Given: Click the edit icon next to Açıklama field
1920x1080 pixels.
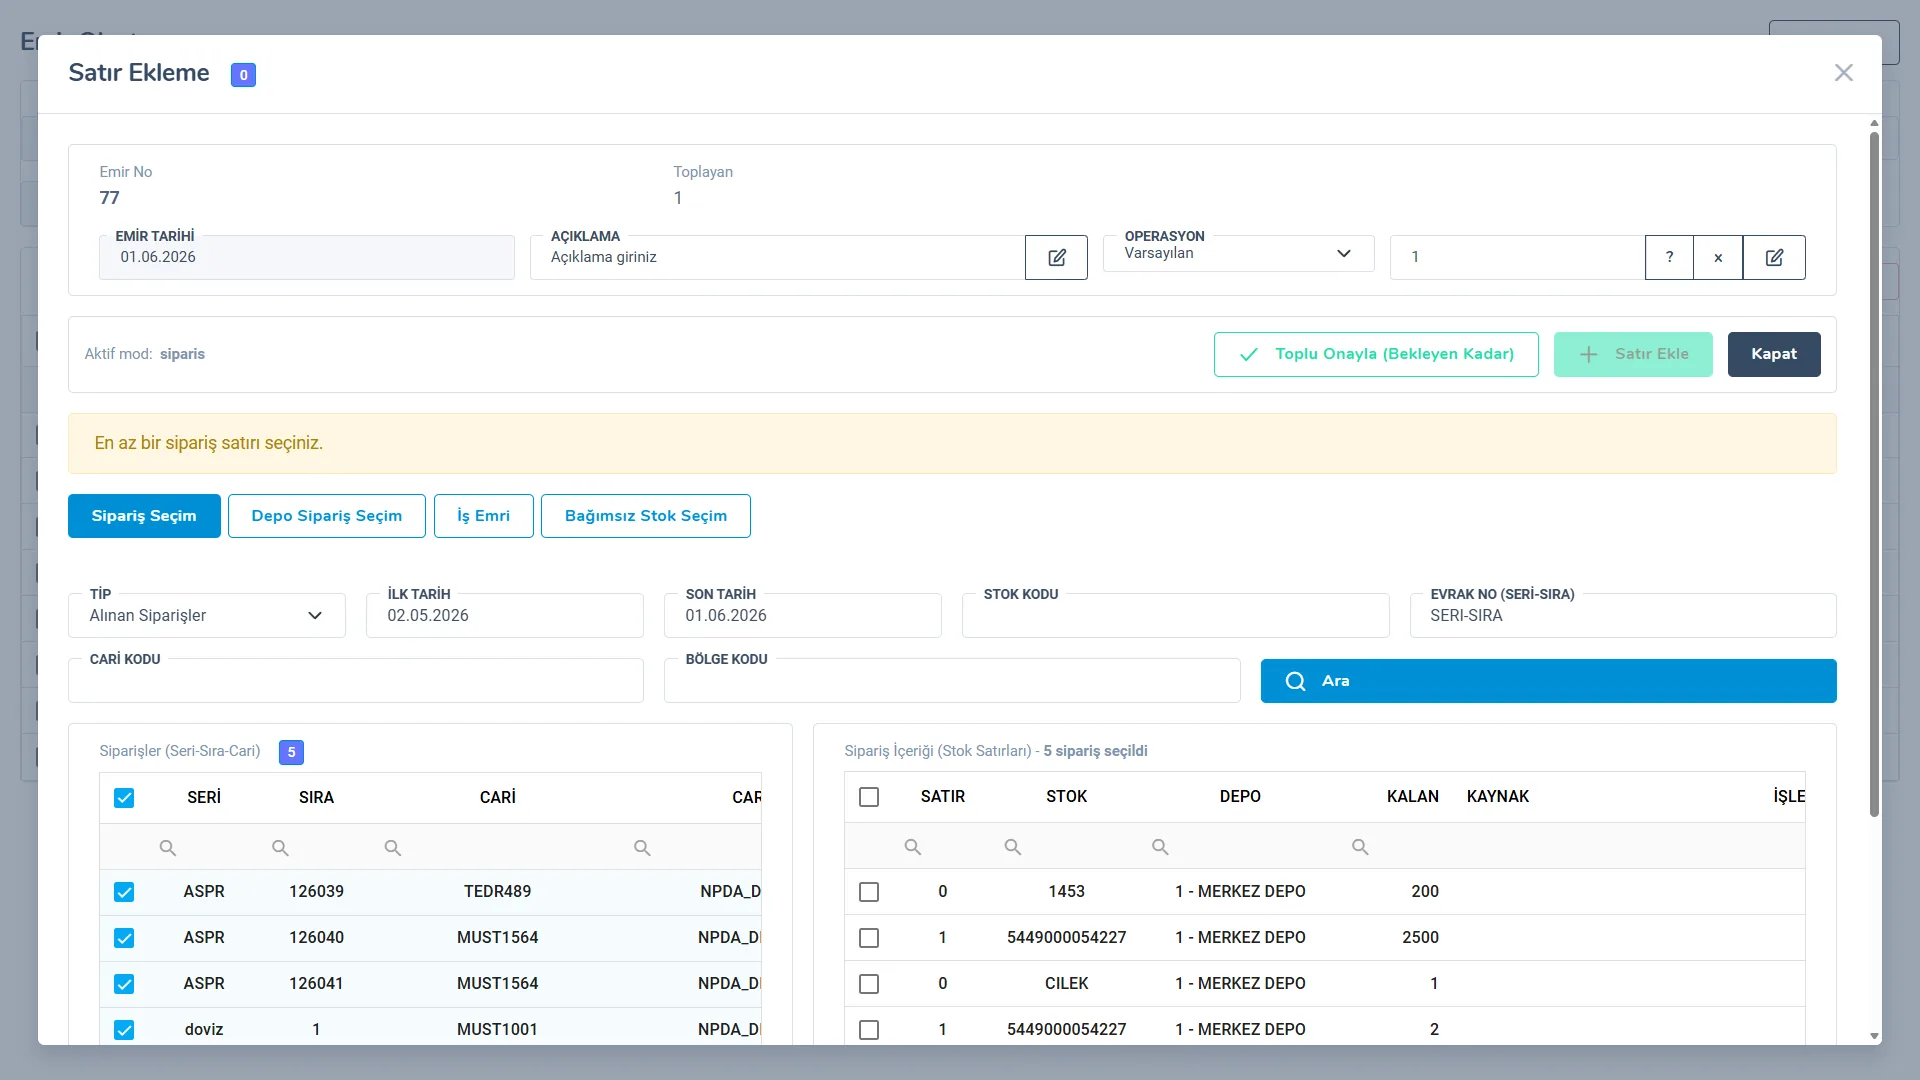Looking at the screenshot, I should pyautogui.click(x=1056, y=258).
